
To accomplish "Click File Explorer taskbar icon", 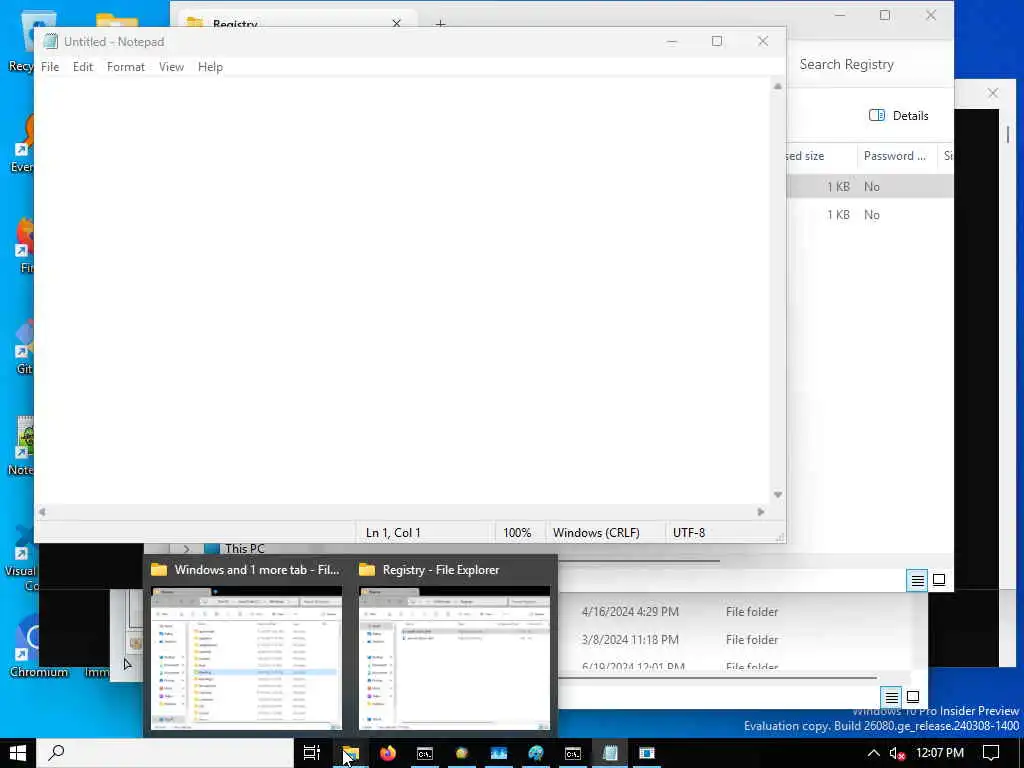I will coord(351,753).
